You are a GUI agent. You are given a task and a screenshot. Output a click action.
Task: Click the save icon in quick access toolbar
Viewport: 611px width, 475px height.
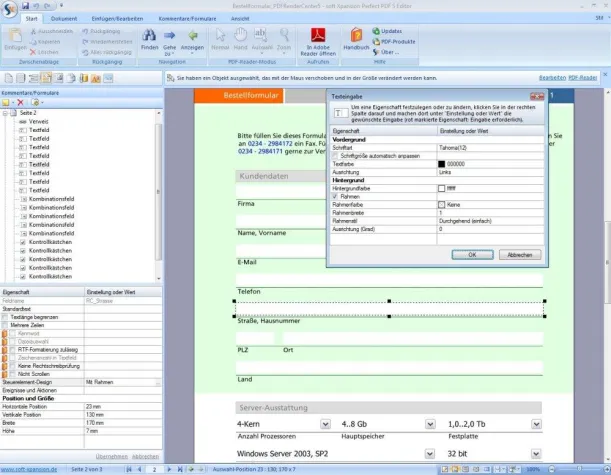coord(25,5)
